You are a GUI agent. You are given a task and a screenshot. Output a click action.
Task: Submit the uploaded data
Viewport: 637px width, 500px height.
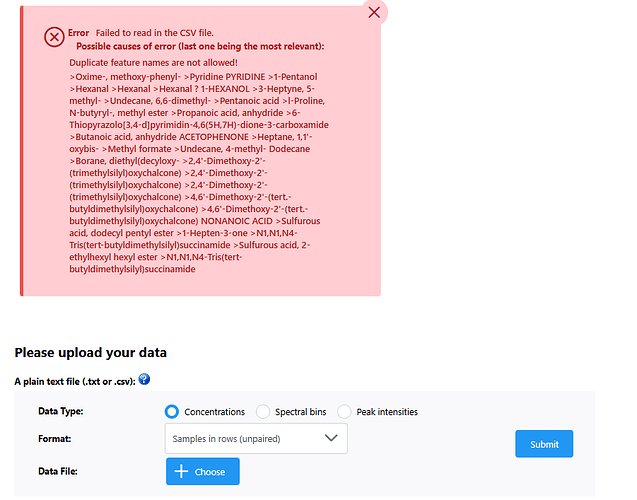coord(544,444)
